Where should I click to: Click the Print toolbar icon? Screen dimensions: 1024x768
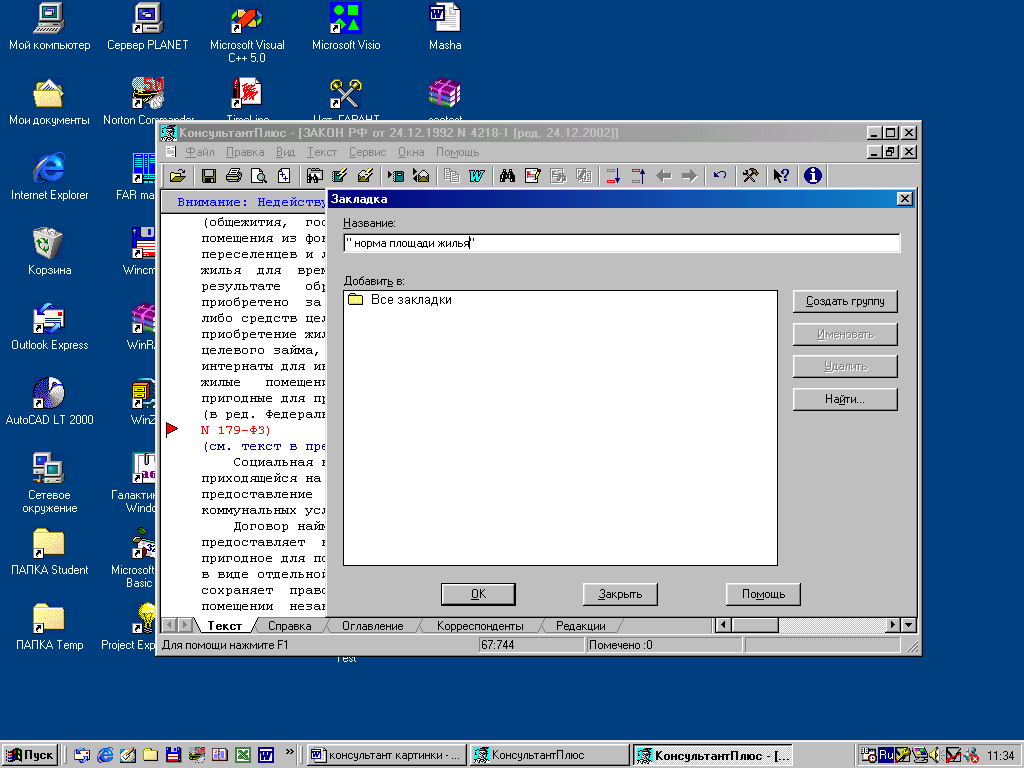tap(234, 176)
